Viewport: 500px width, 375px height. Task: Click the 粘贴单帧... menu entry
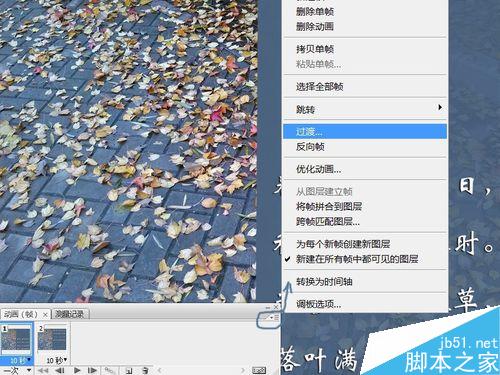coord(365,64)
